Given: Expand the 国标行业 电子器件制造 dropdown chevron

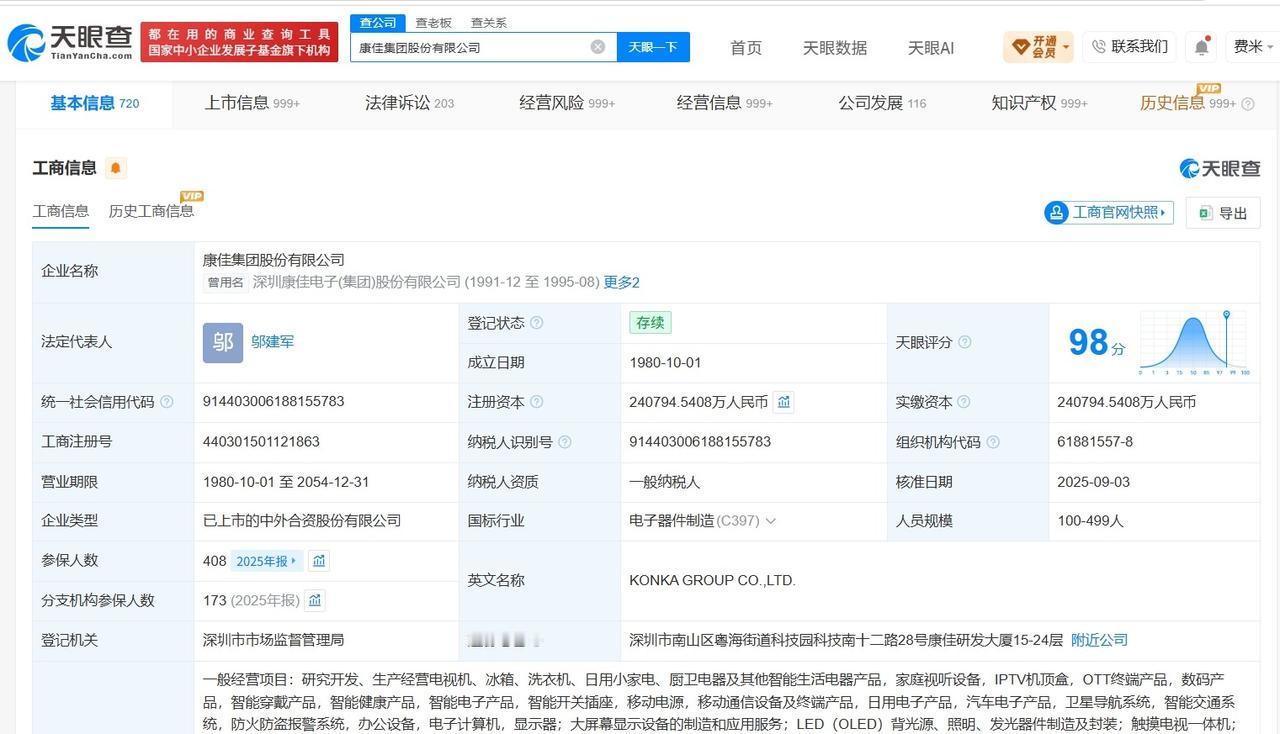Looking at the screenshot, I should pos(770,521).
